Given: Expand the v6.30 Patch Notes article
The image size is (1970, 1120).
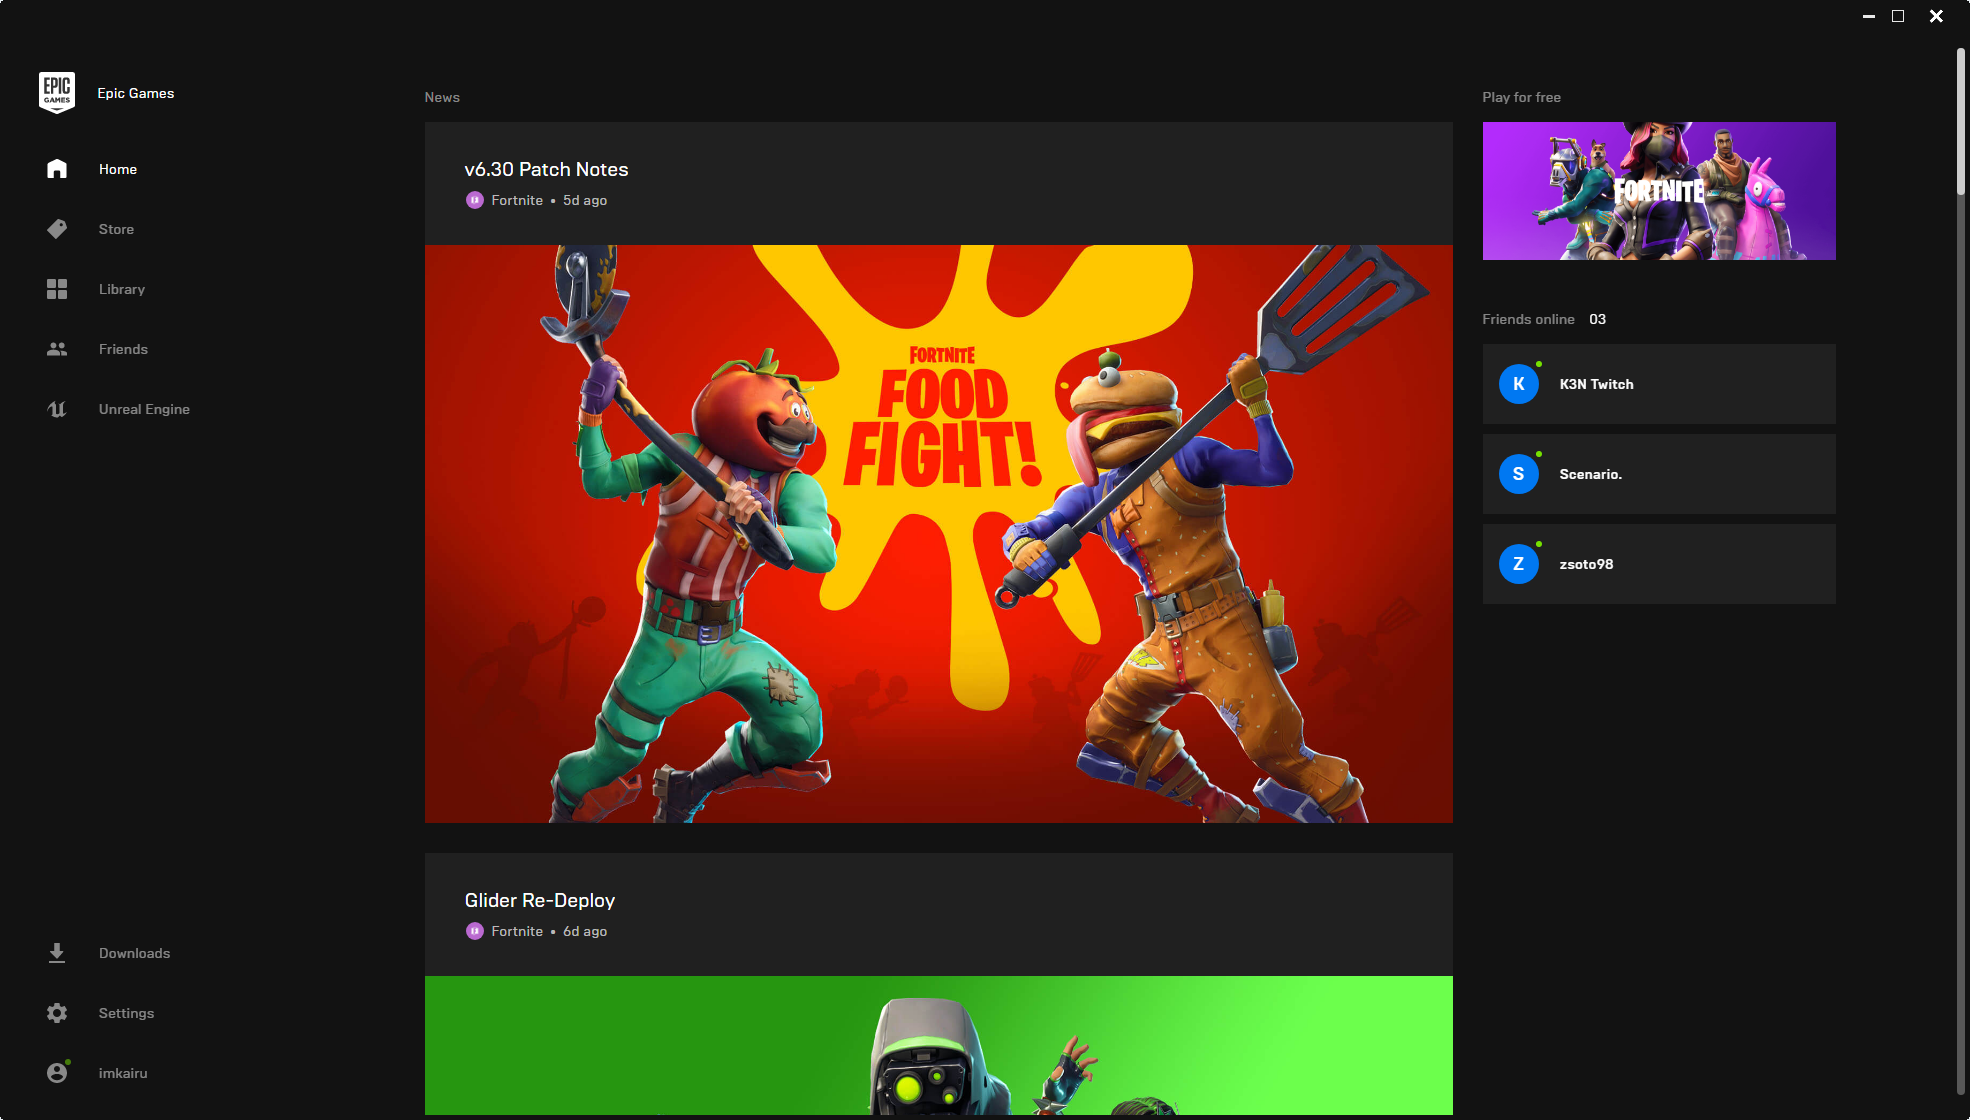Looking at the screenshot, I should click(x=545, y=168).
